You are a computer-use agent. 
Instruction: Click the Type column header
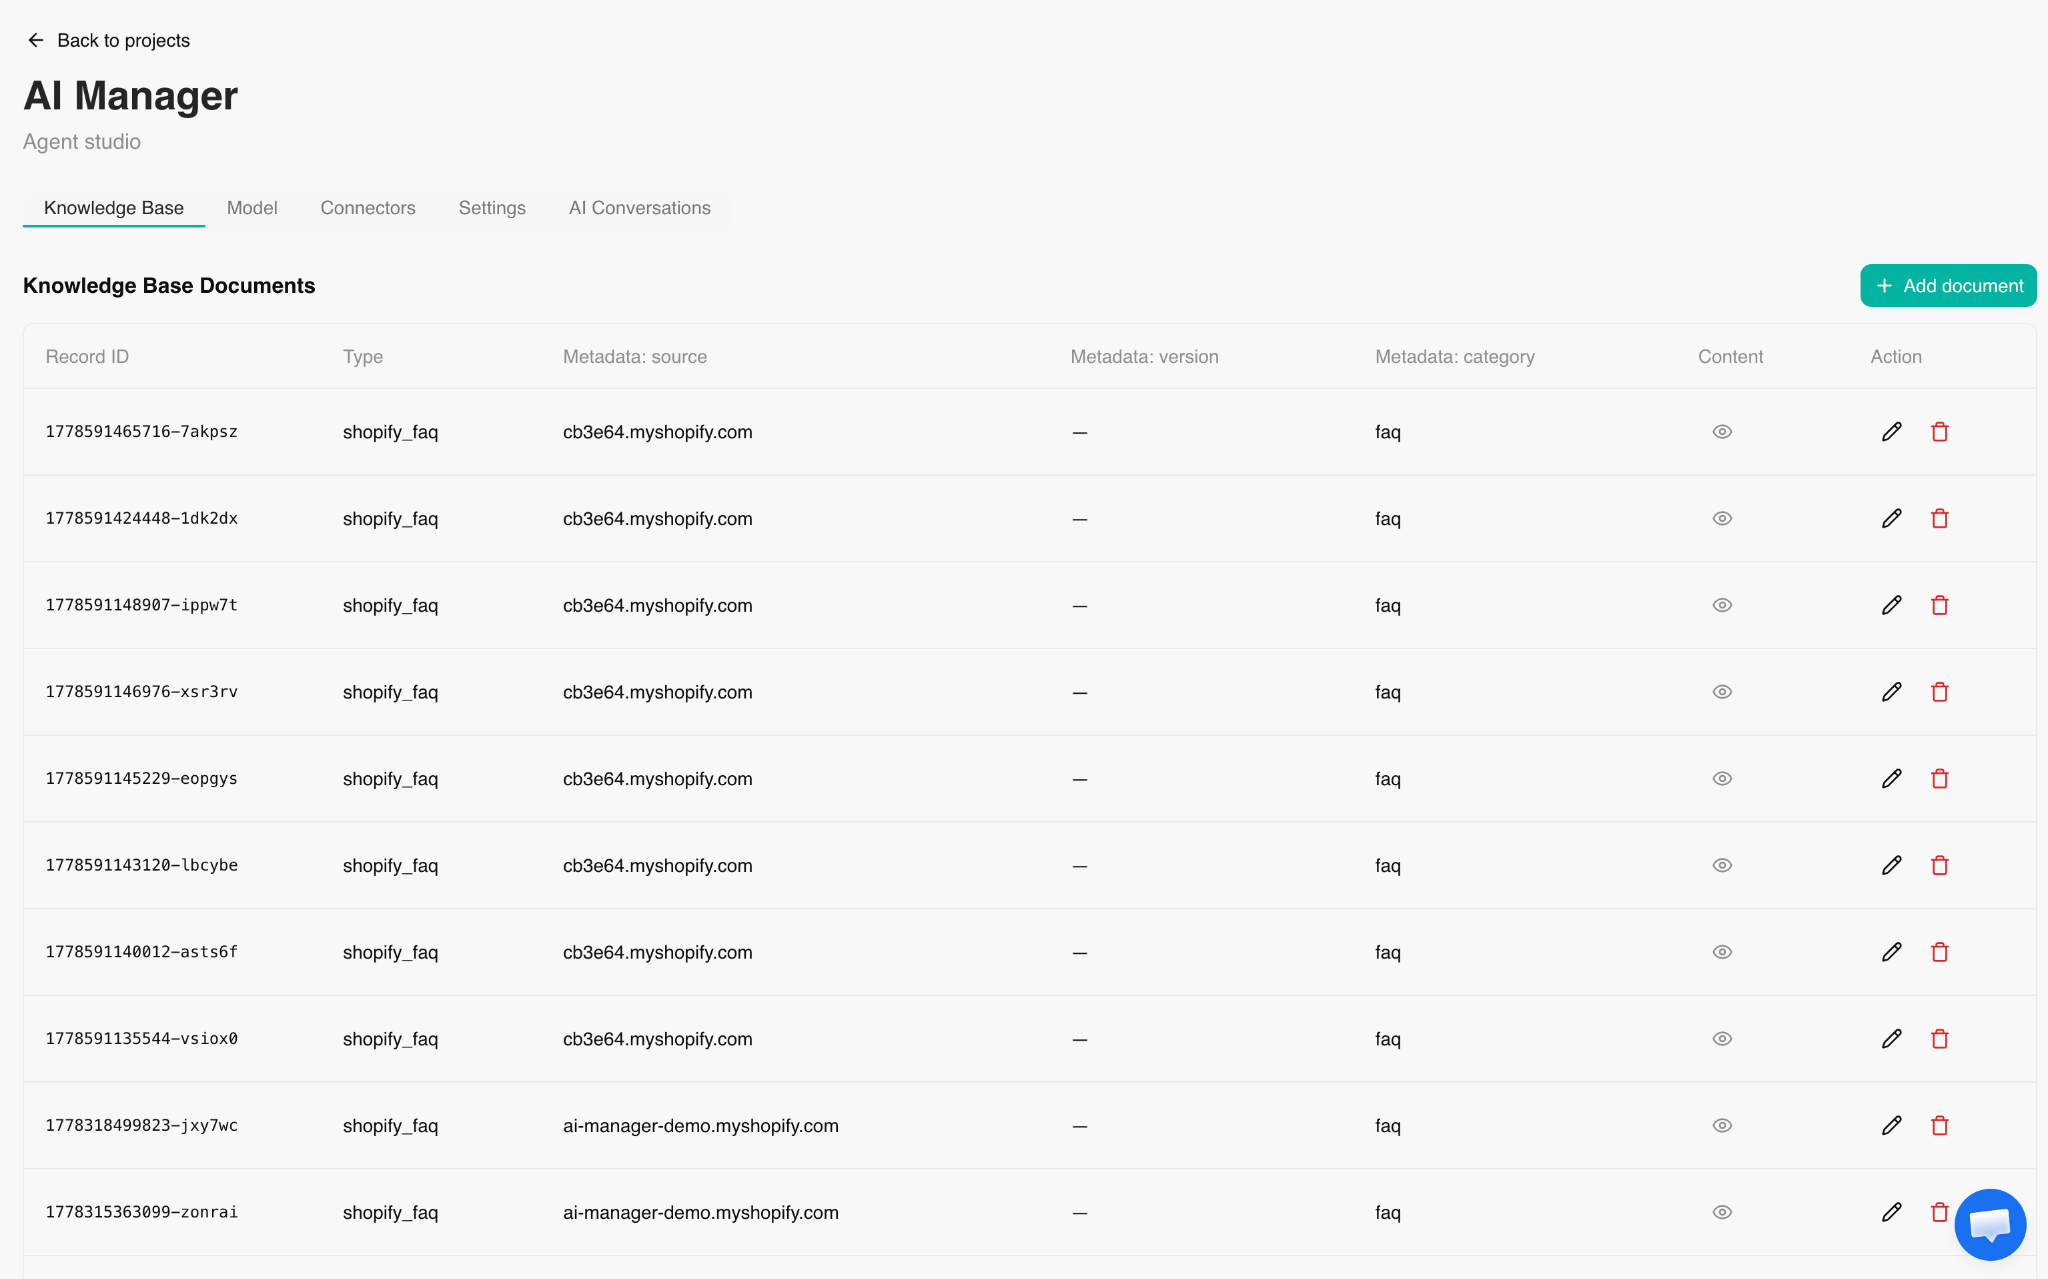363,357
